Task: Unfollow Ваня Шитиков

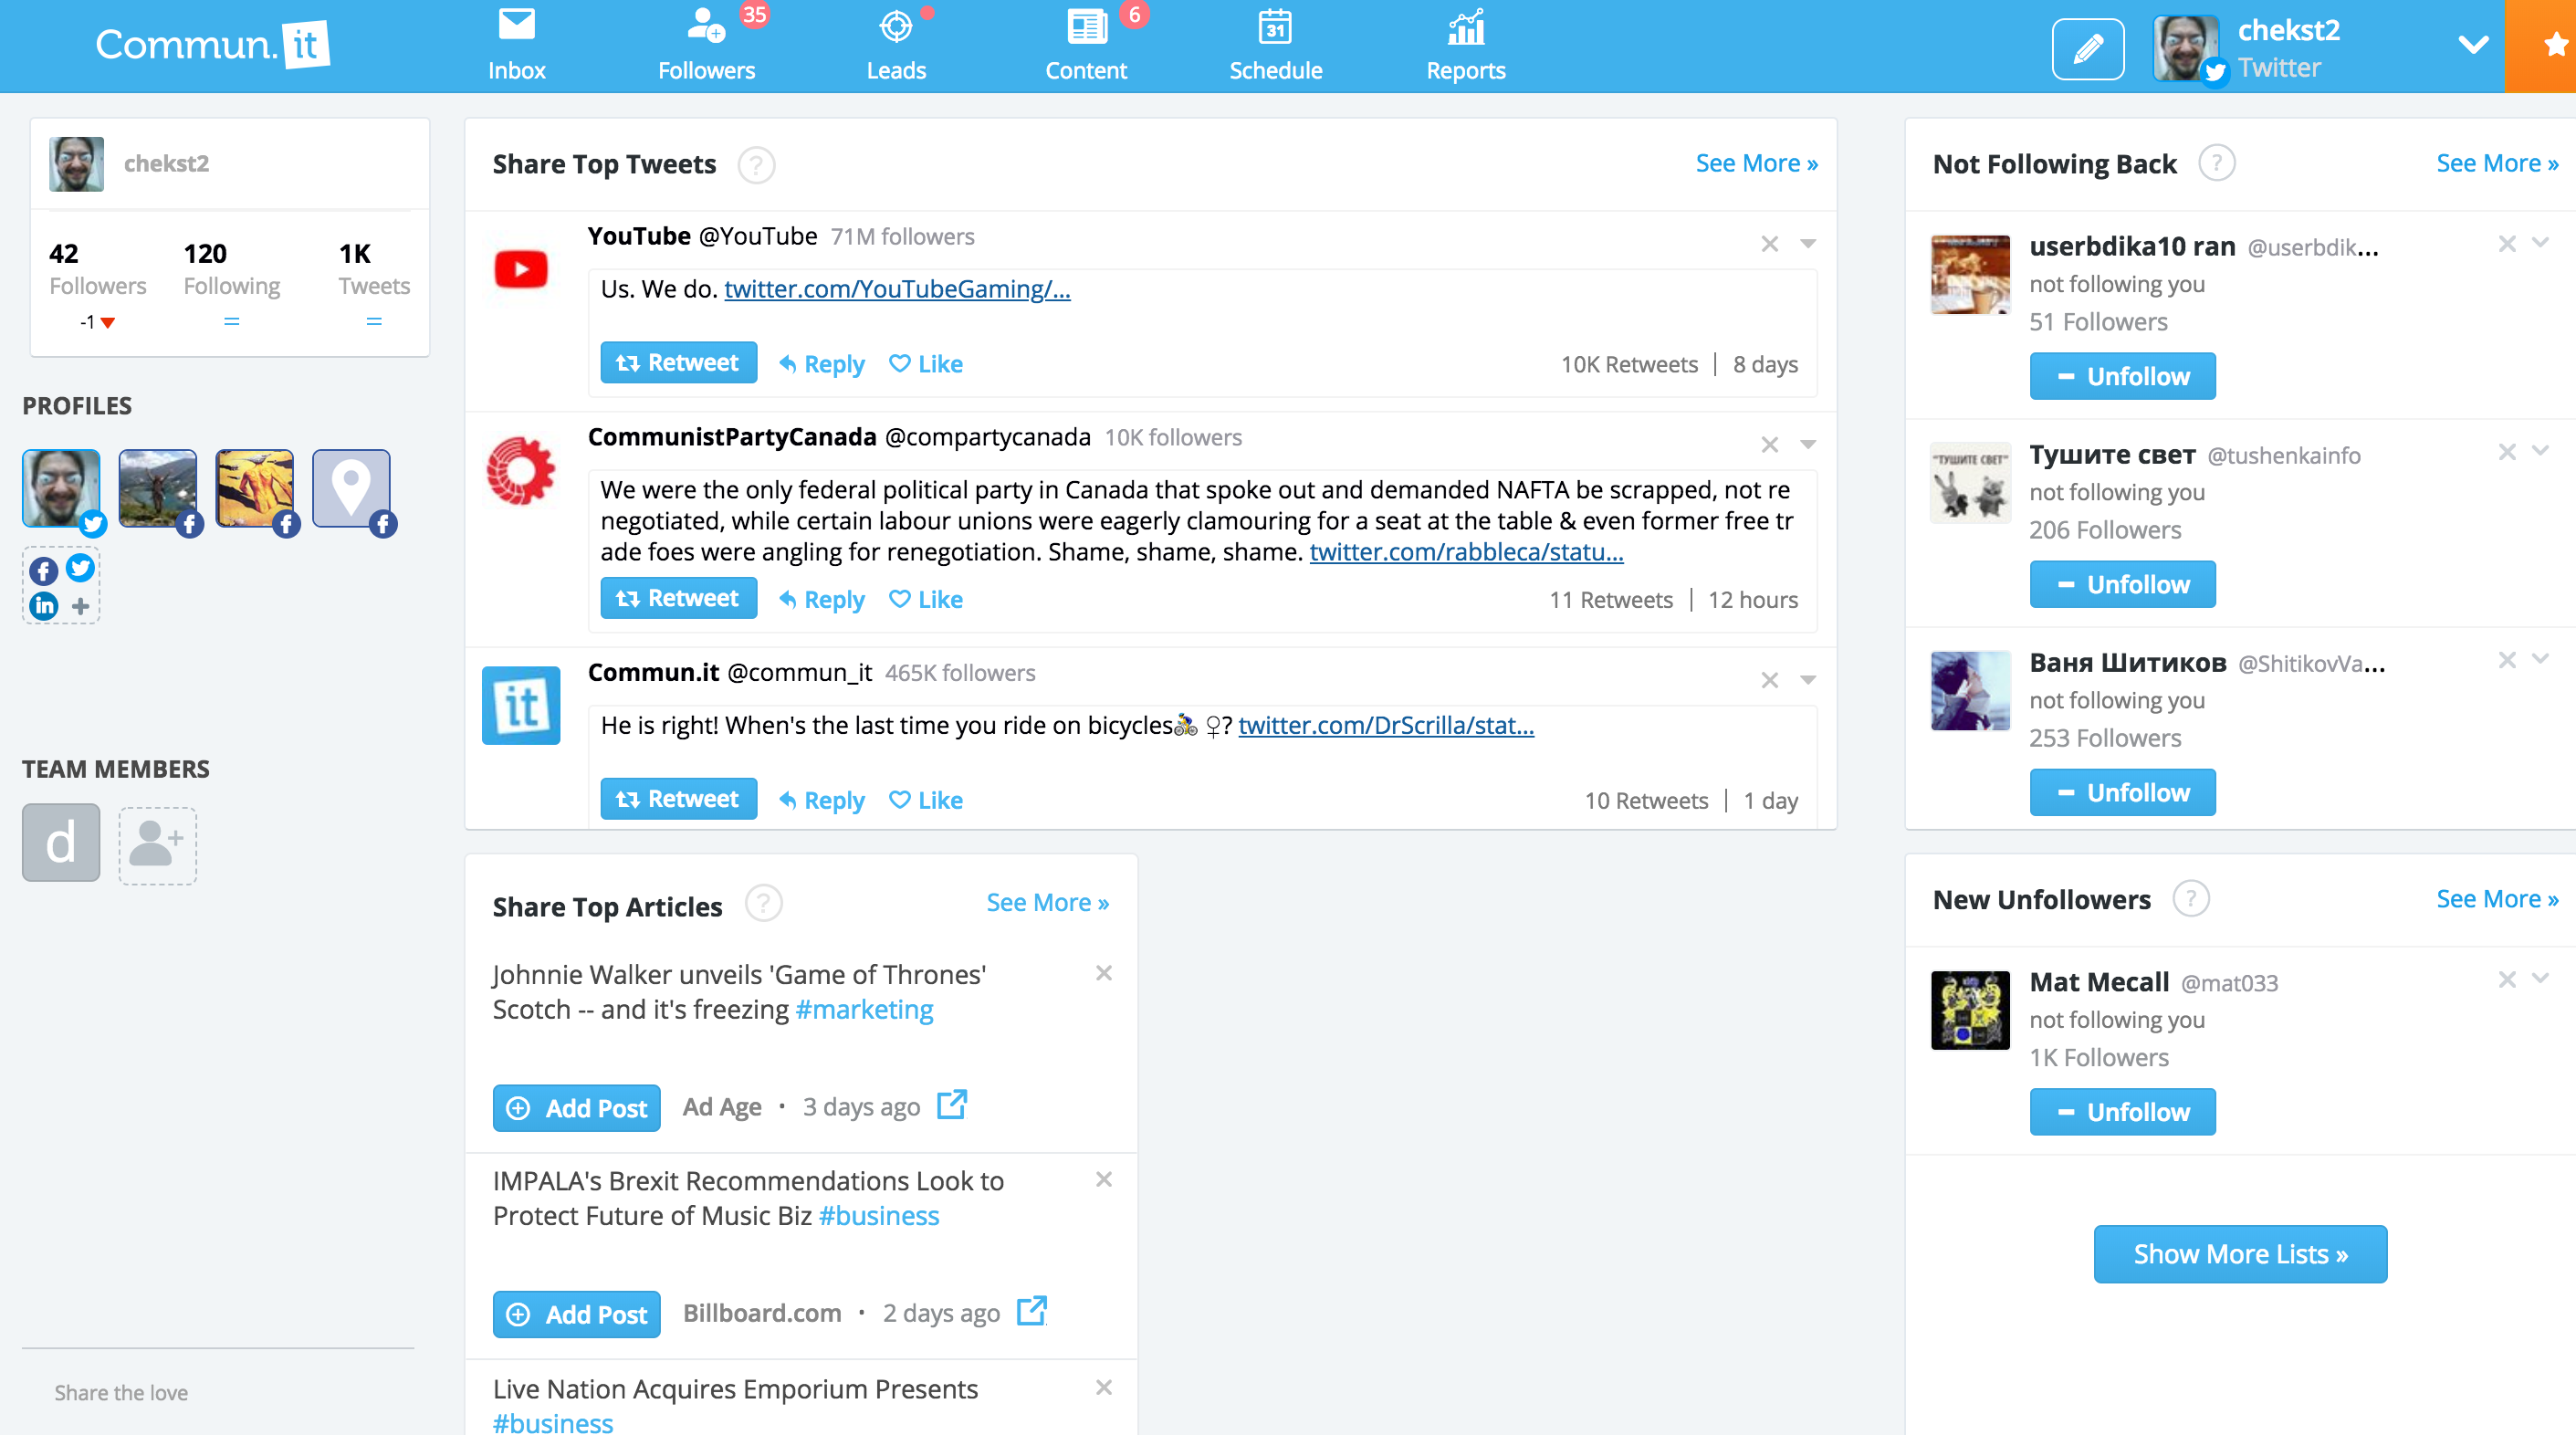Action: [2122, 792]
